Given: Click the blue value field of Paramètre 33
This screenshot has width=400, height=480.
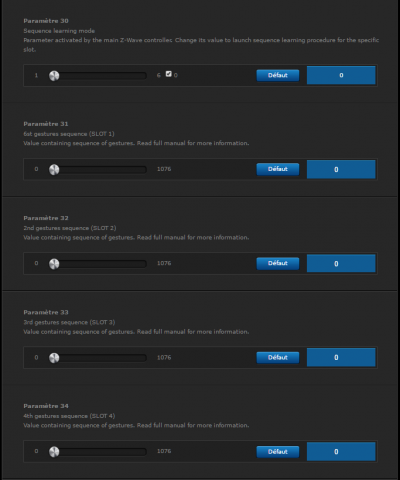Looking at the screenshot, I should [x=341, y=357].
